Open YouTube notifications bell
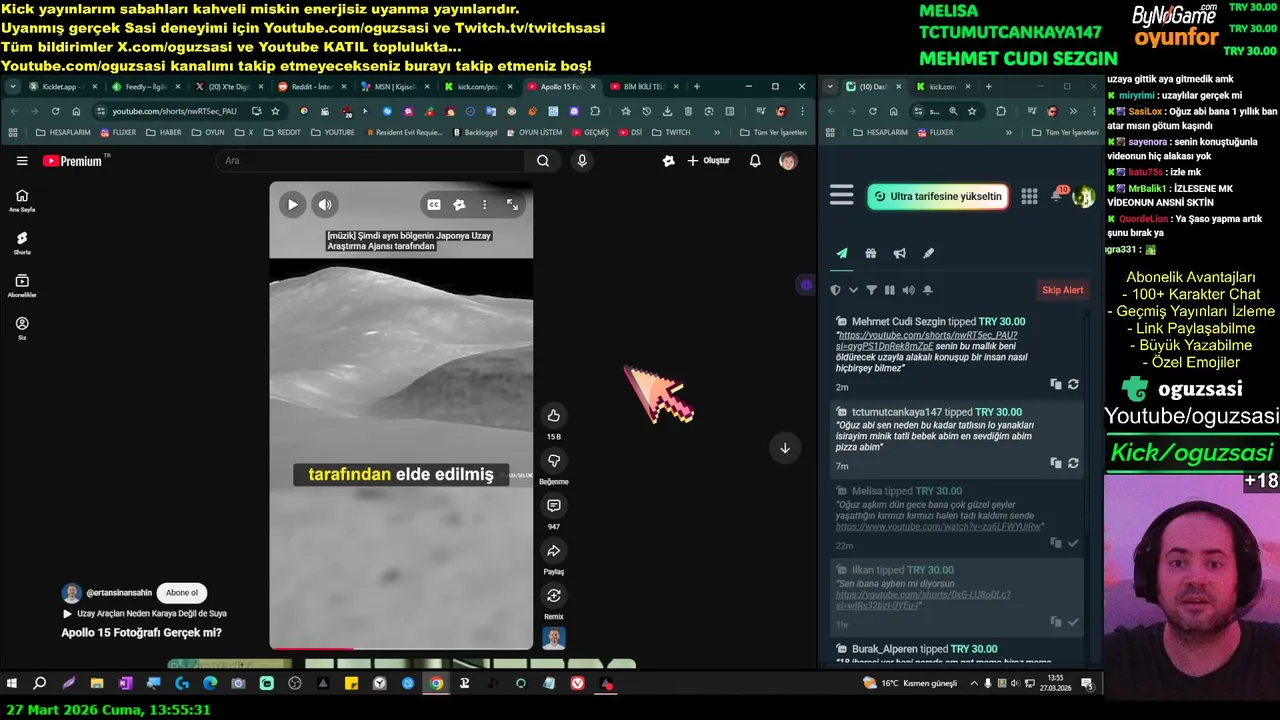The image size is (1280, 720). pyautogui.click(x=755, y=161)
